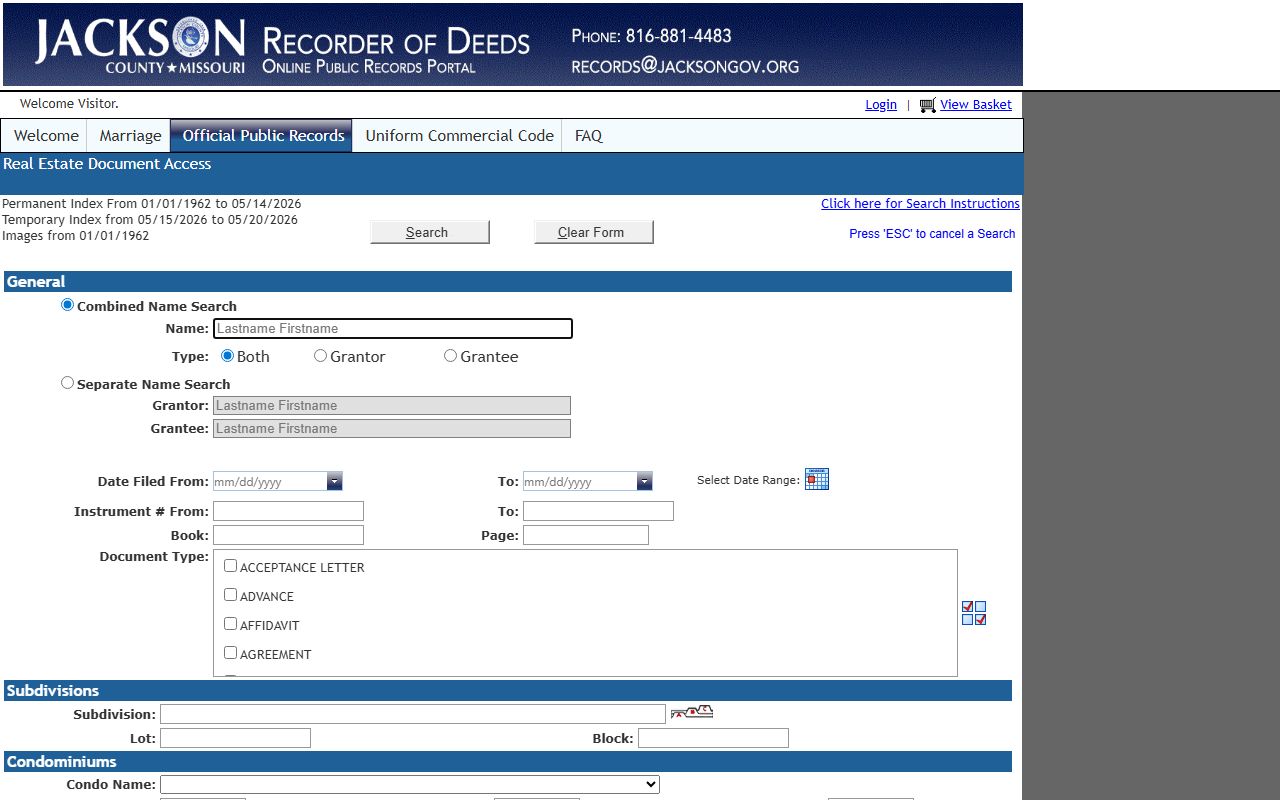Screen dimensions: 1280x800
Task: Click the select-all document types checkmark icon
Action: tap(974, 613)
